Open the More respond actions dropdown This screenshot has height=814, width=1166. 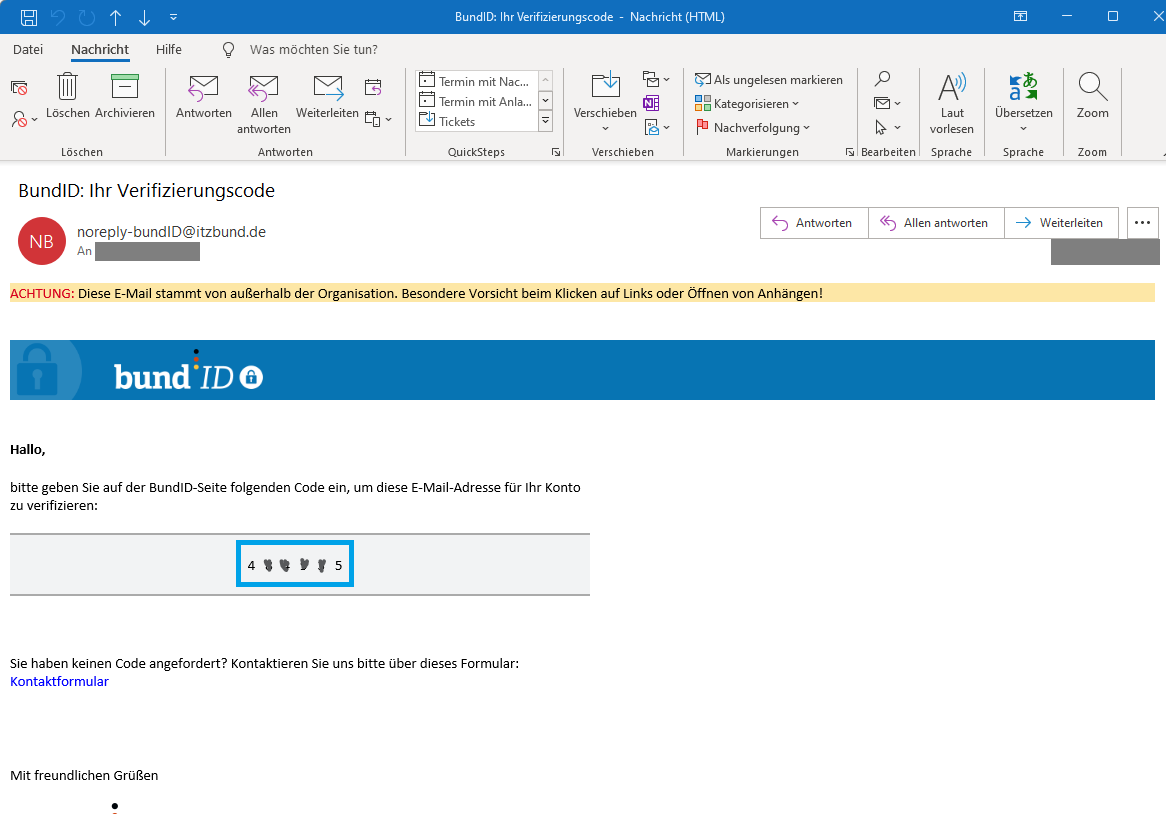tap(378, 119)
